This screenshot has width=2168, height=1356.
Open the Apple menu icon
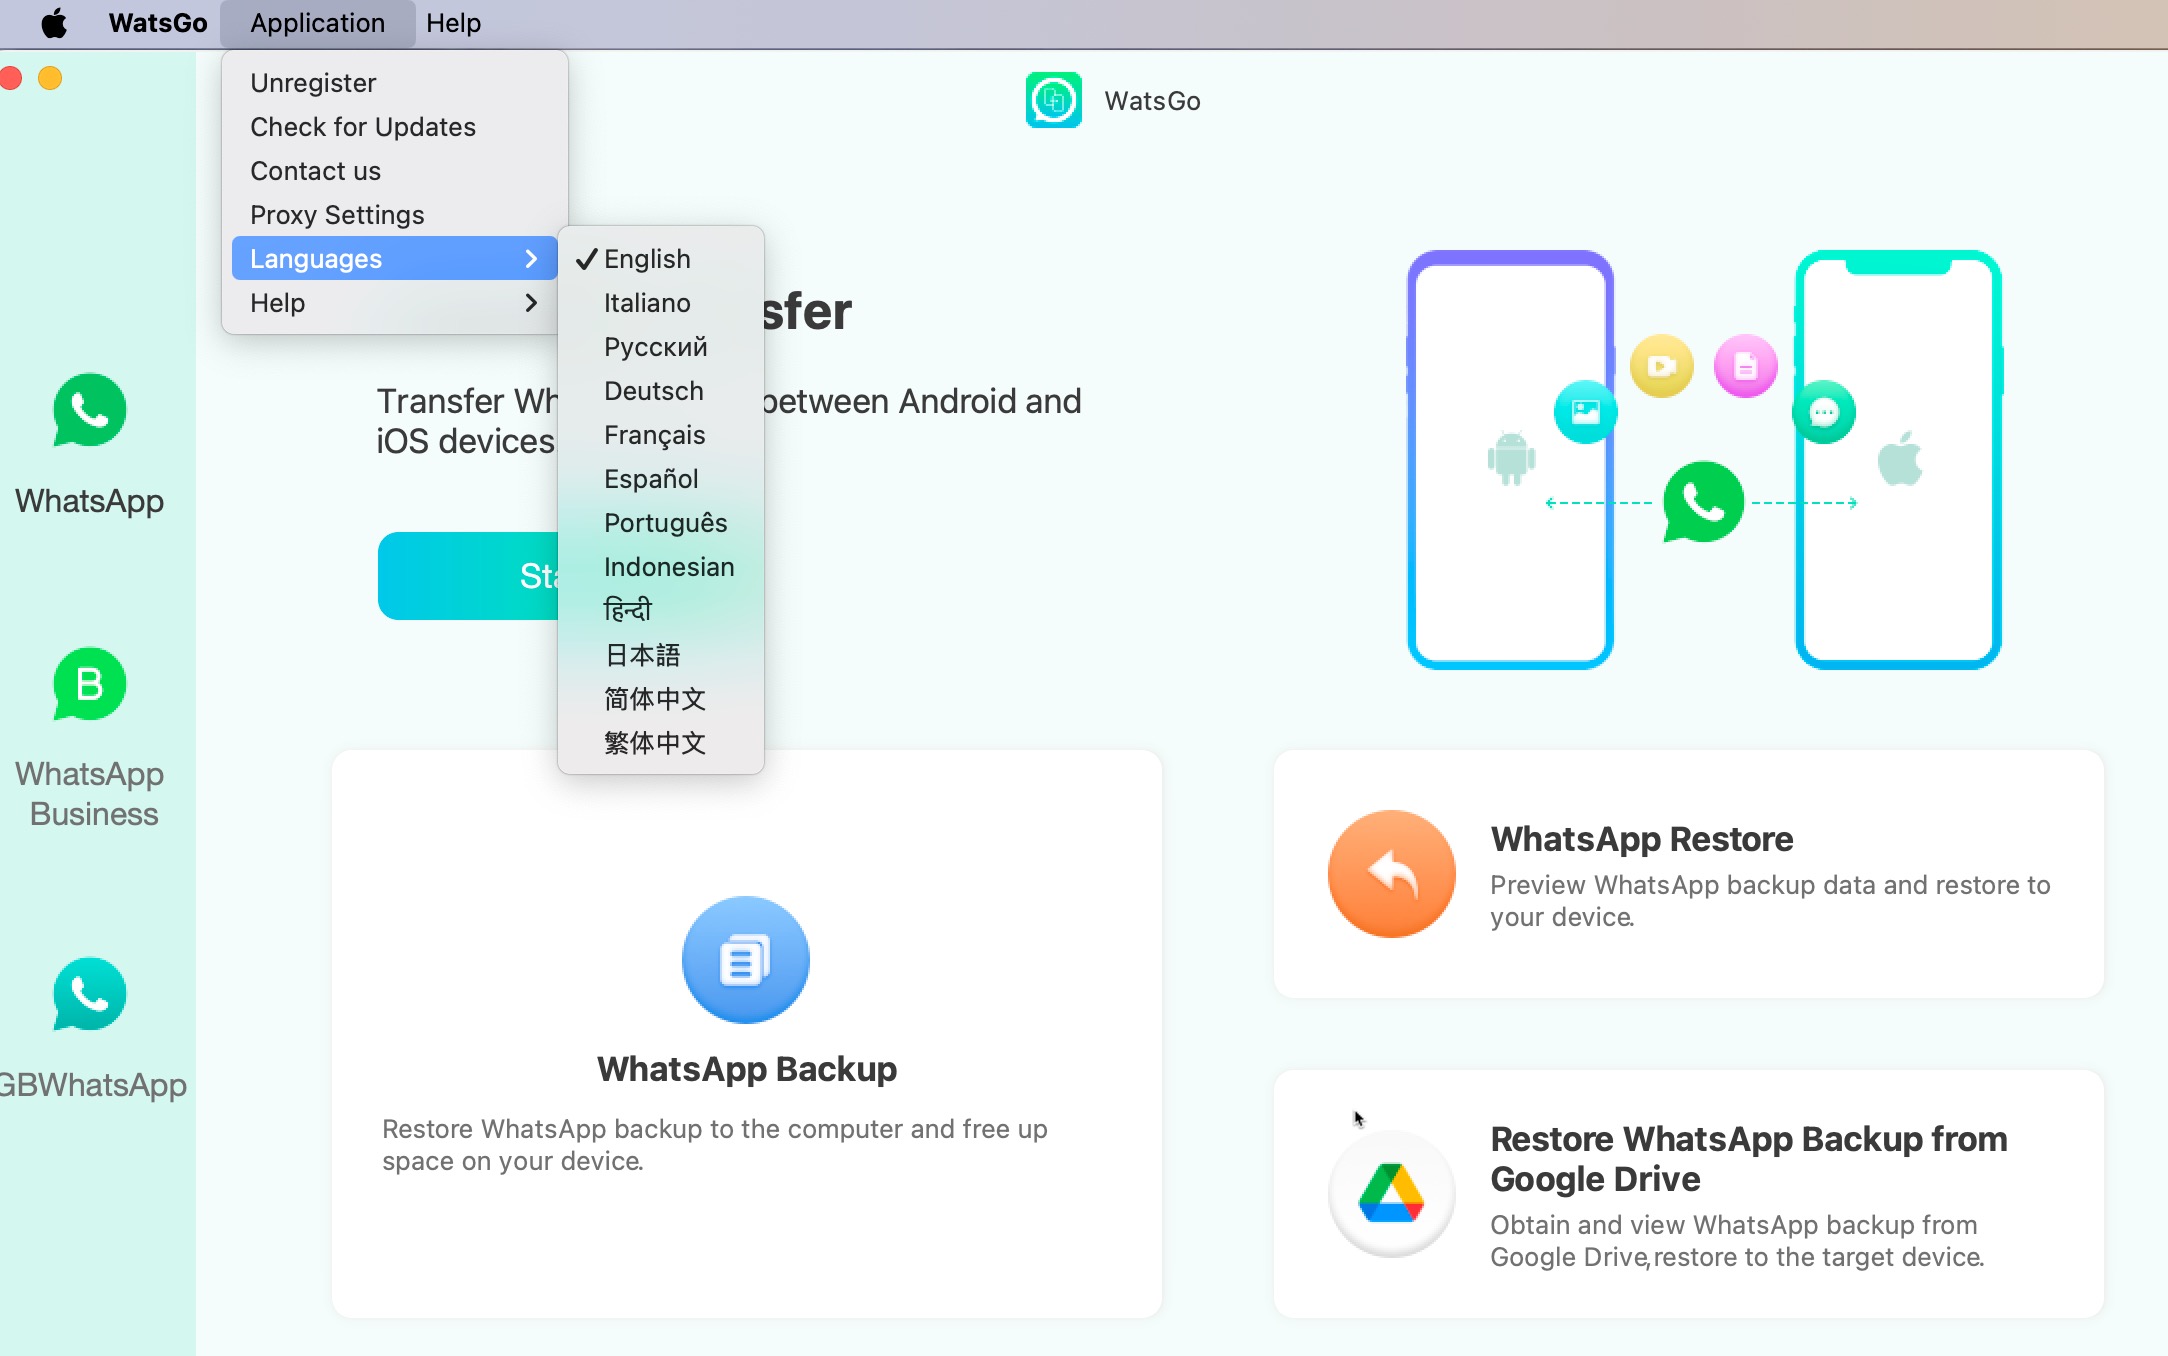pyautogui.click(x=54, y=23)
